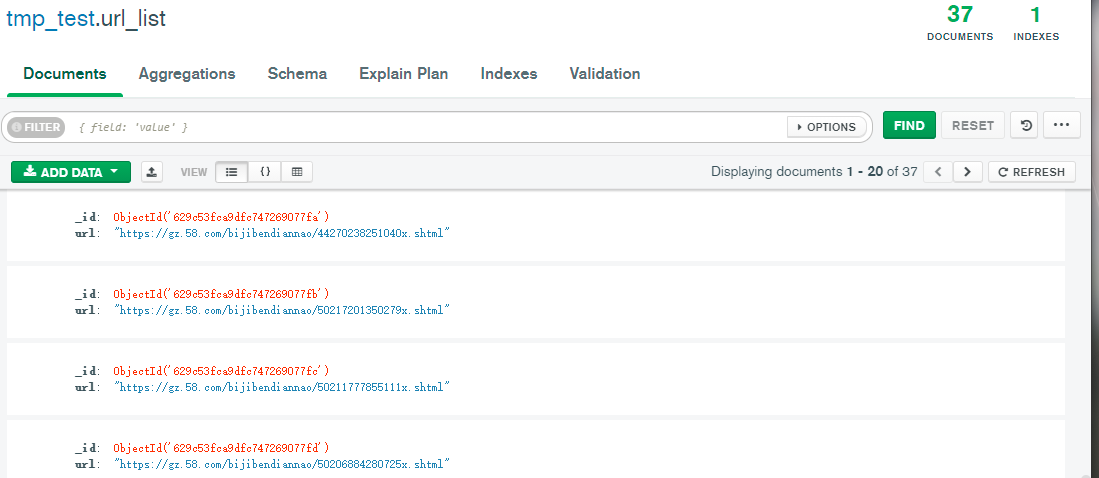This screenshot has height=478, width=1099.
Task: Click the 37 DOCUMENTS counter
Action: (x=960, y=23)
